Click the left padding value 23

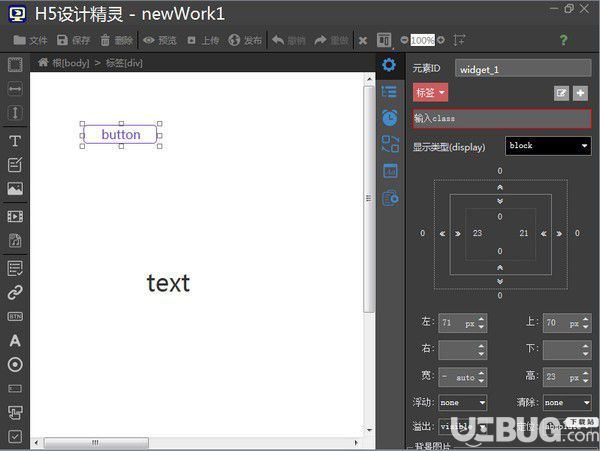pyautogui.click(x=477, y=233)
